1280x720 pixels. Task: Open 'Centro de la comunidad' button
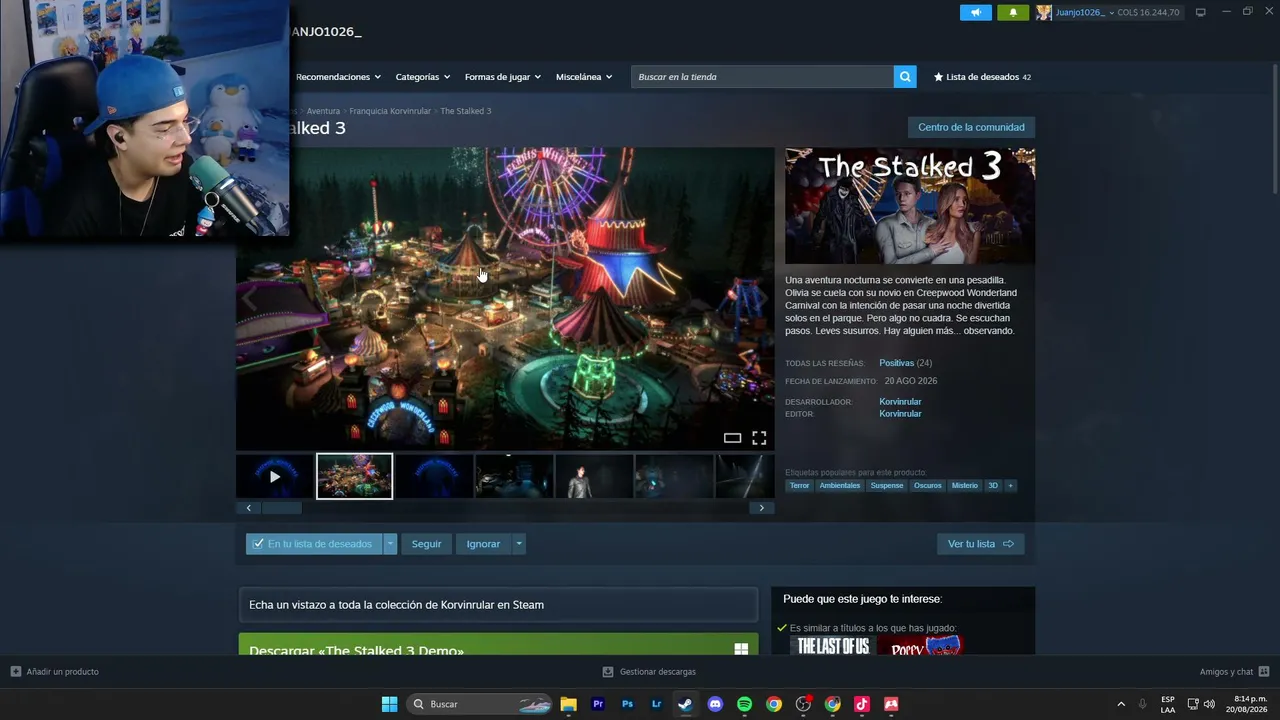click(x=971, y=127)
